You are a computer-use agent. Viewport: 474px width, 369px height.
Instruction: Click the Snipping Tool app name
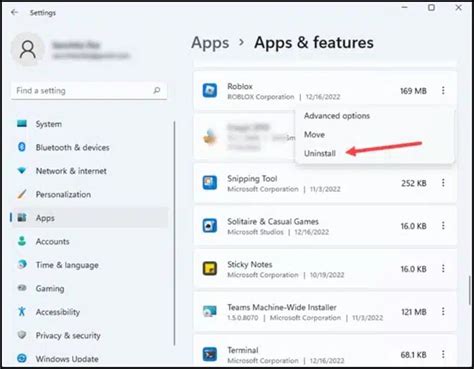click(x=252, y=179)
